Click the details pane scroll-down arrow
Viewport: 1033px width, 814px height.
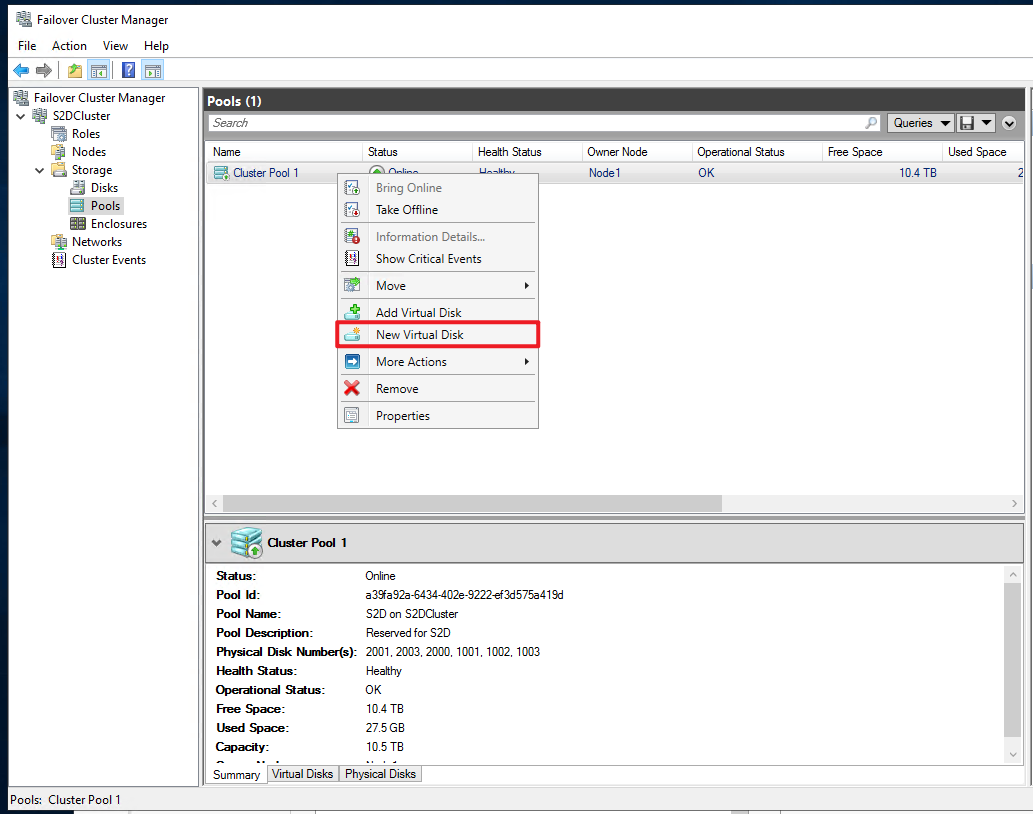1013,755
